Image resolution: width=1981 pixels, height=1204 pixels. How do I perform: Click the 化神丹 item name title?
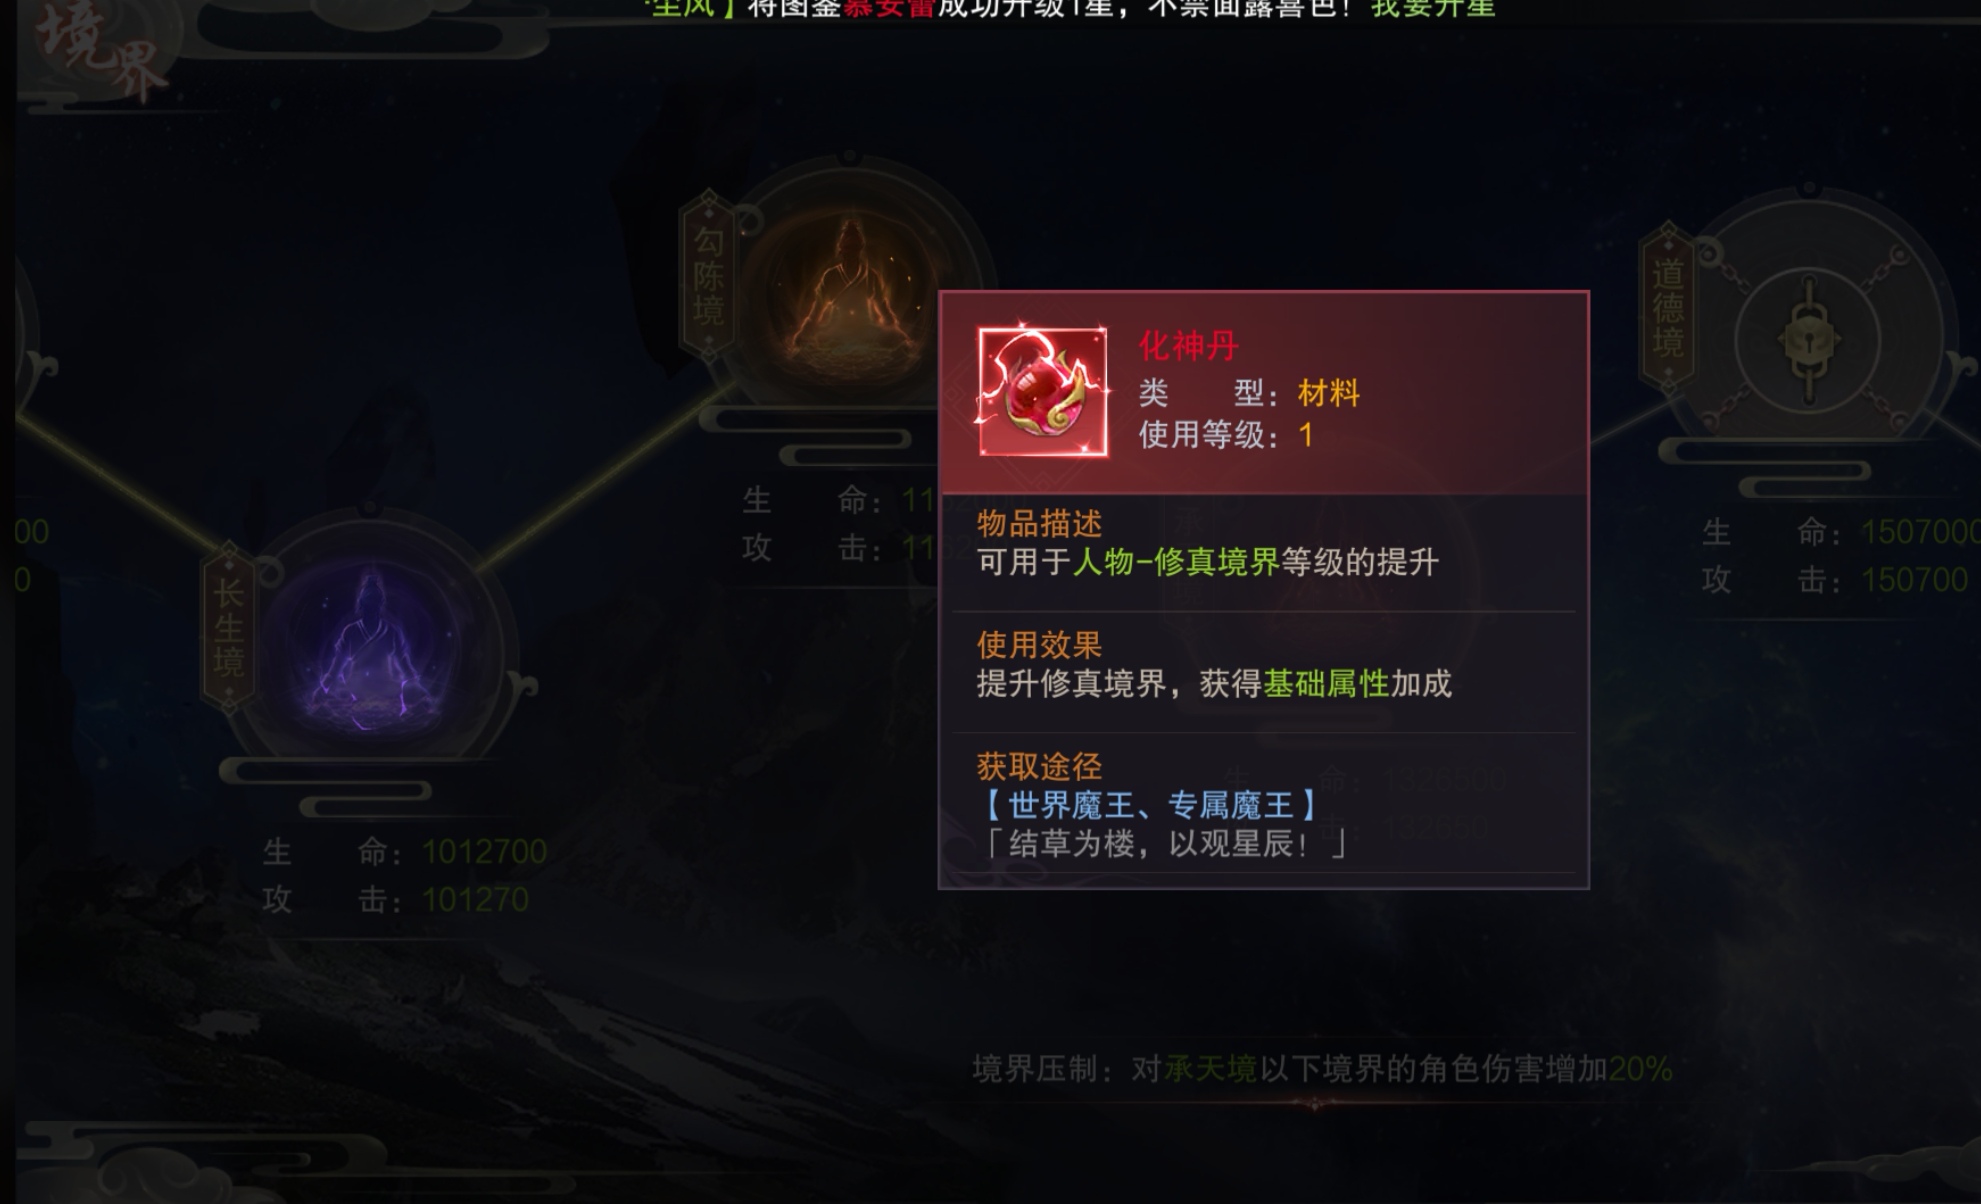(x=1188, y=346)
